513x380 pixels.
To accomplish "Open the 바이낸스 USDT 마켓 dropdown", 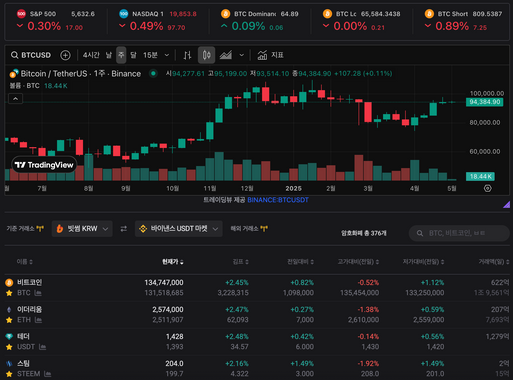I will [179, 229].
